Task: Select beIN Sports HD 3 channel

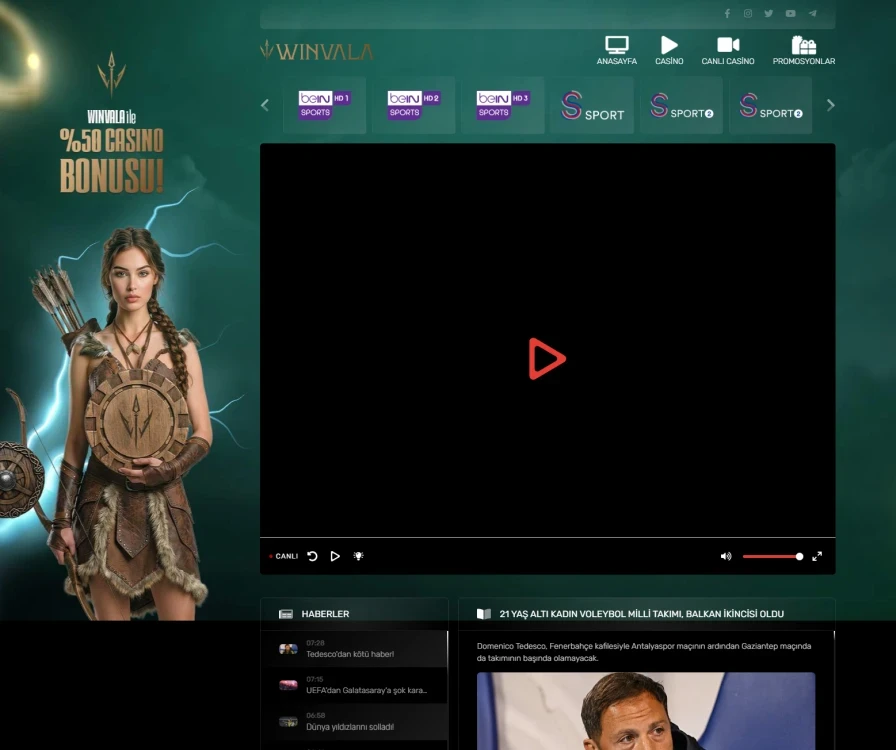Action: click(x=502, y=105)
